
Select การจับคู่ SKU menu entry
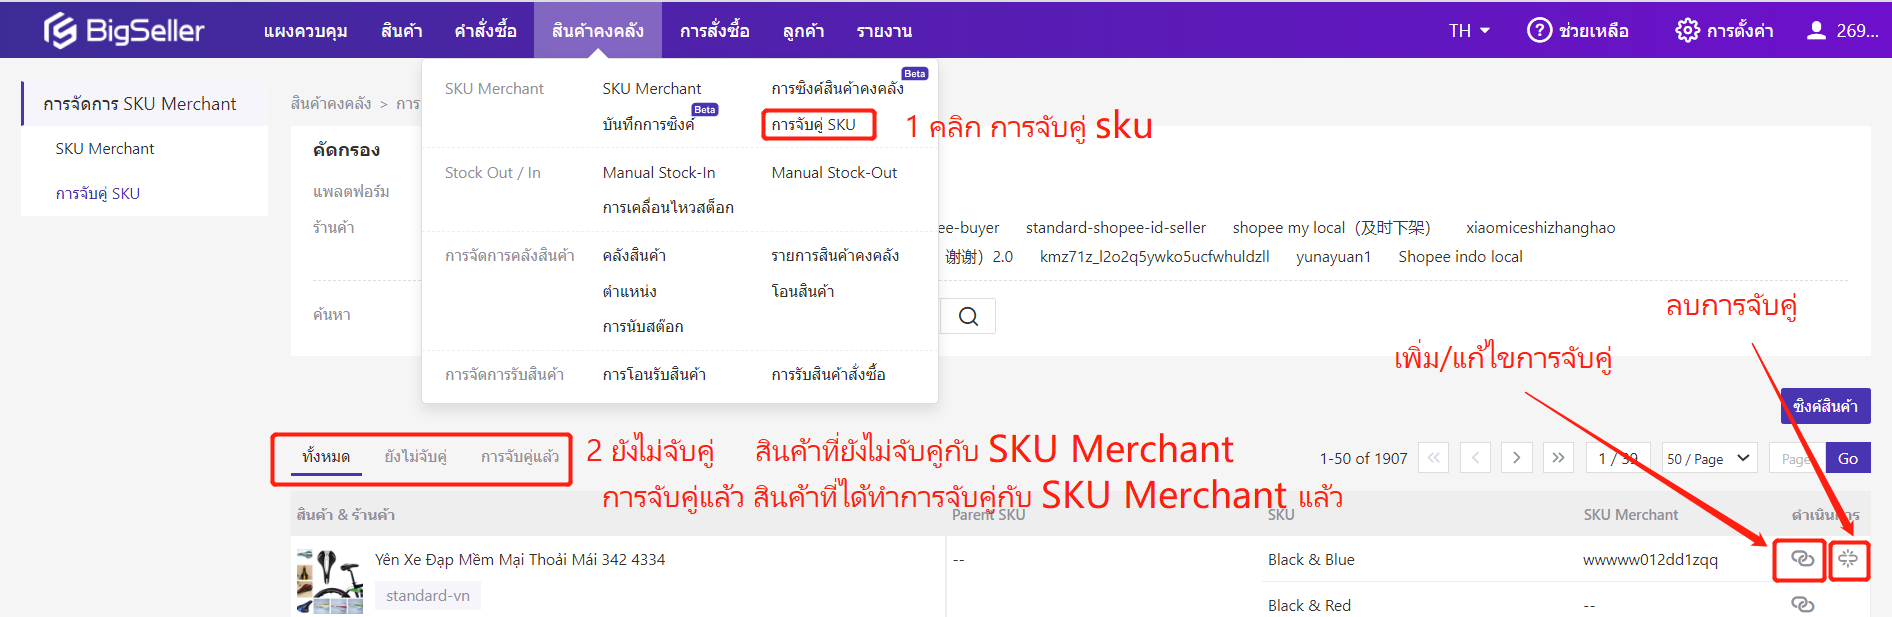[x=813, y=124]
